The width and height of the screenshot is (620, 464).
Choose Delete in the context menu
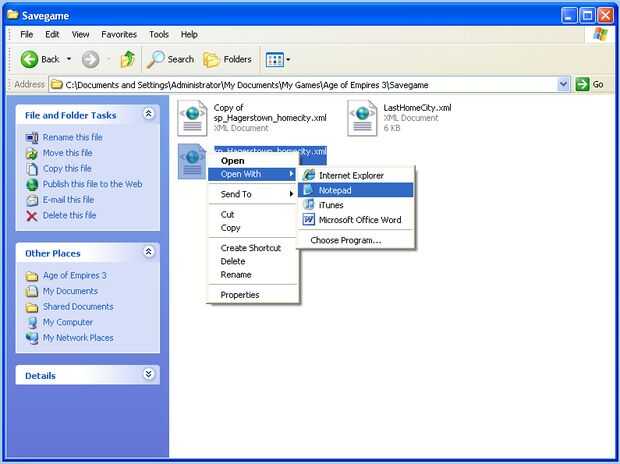click(252, 261)
